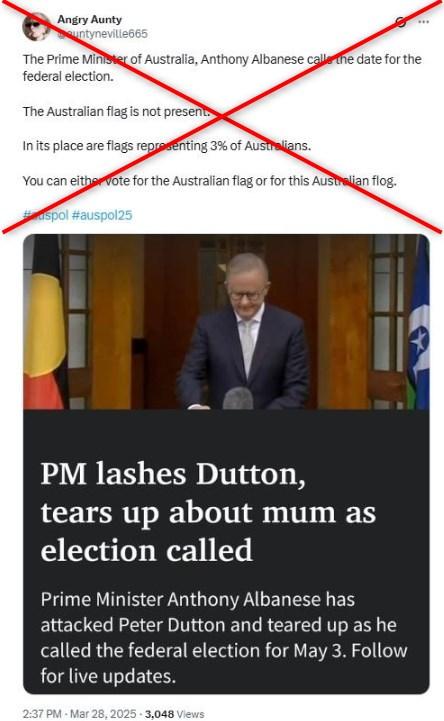Click the tweet's first paragraph about Albanese

222,68
